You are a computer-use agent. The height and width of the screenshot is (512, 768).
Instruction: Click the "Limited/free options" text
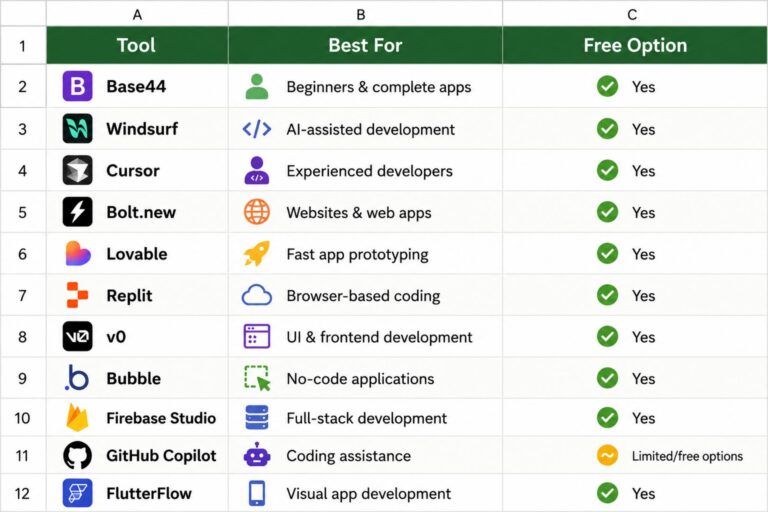pos(687,456)
